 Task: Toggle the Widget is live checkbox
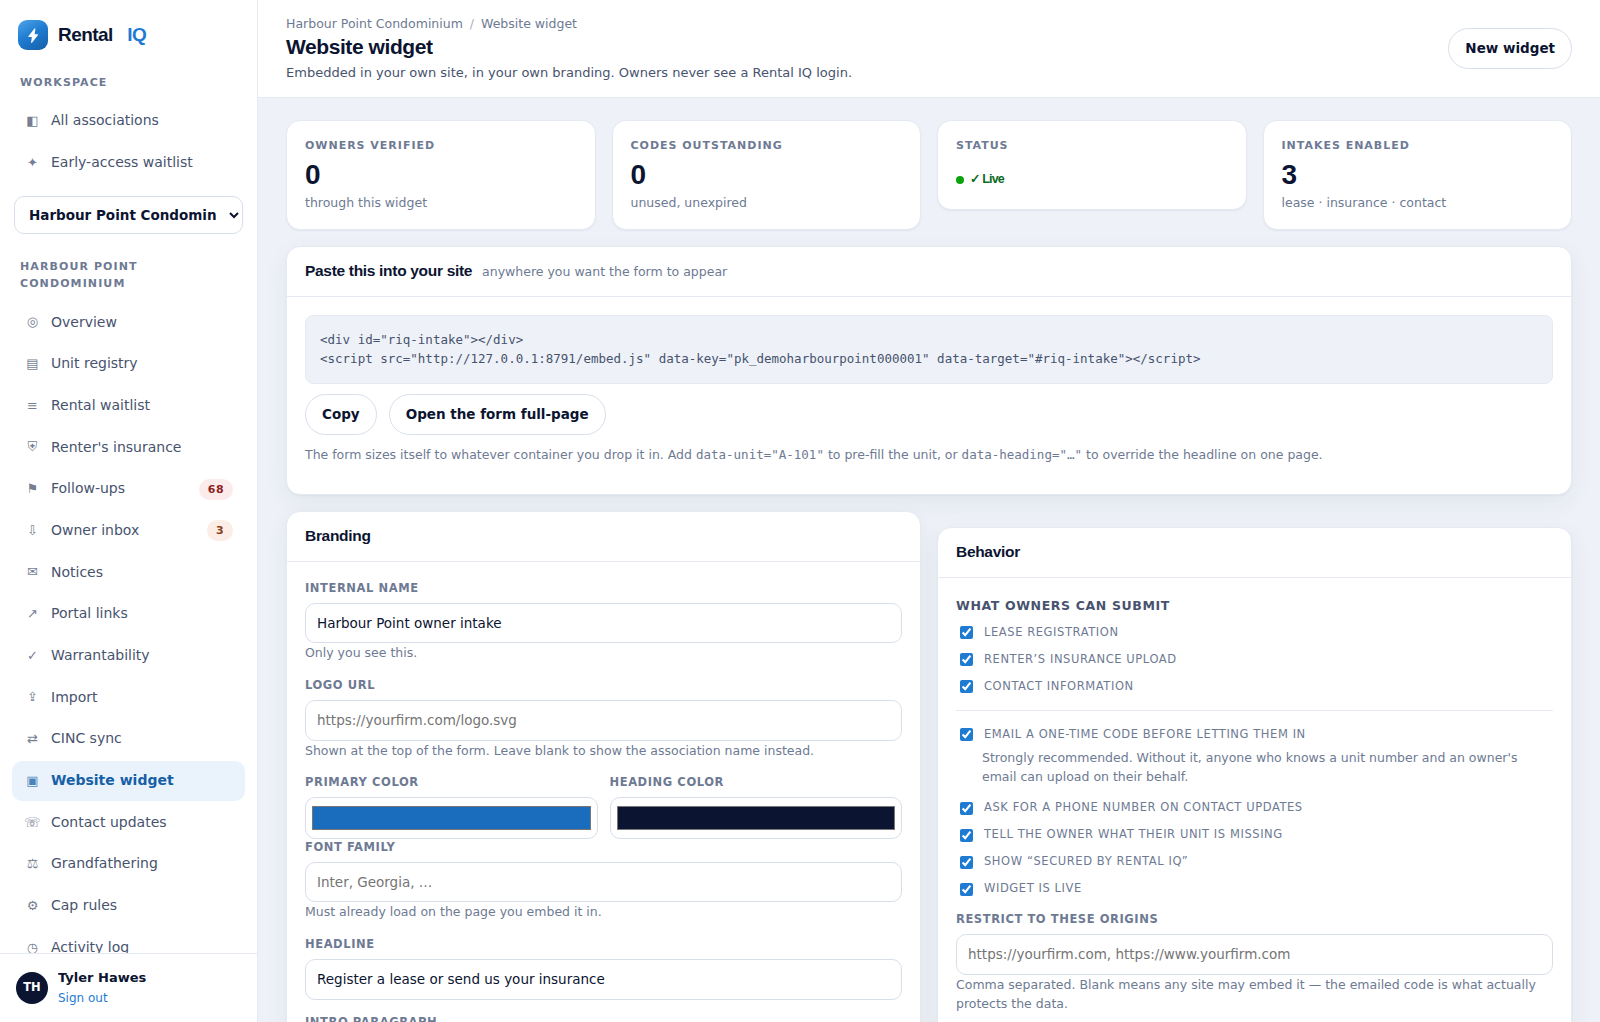click(966, 889)
